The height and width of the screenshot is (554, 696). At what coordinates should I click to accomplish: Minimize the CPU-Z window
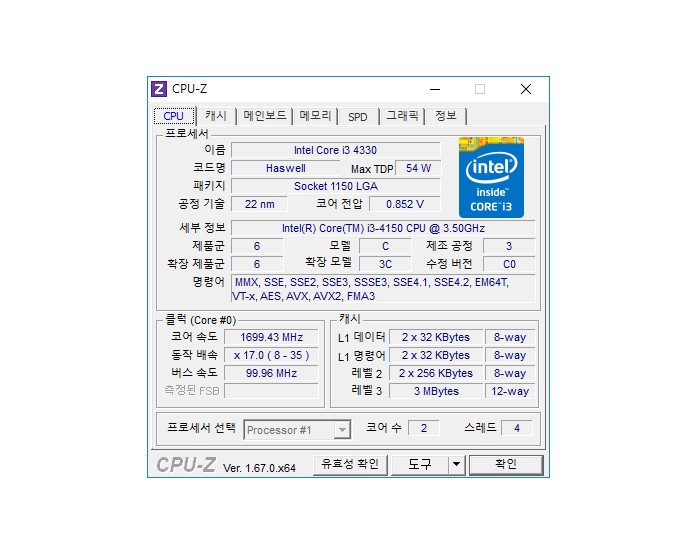[x=435, y=89]
